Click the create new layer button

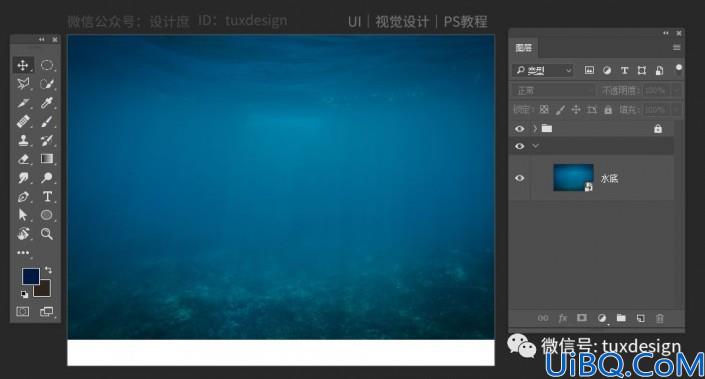pyautogui.click(x=641, y=318)
